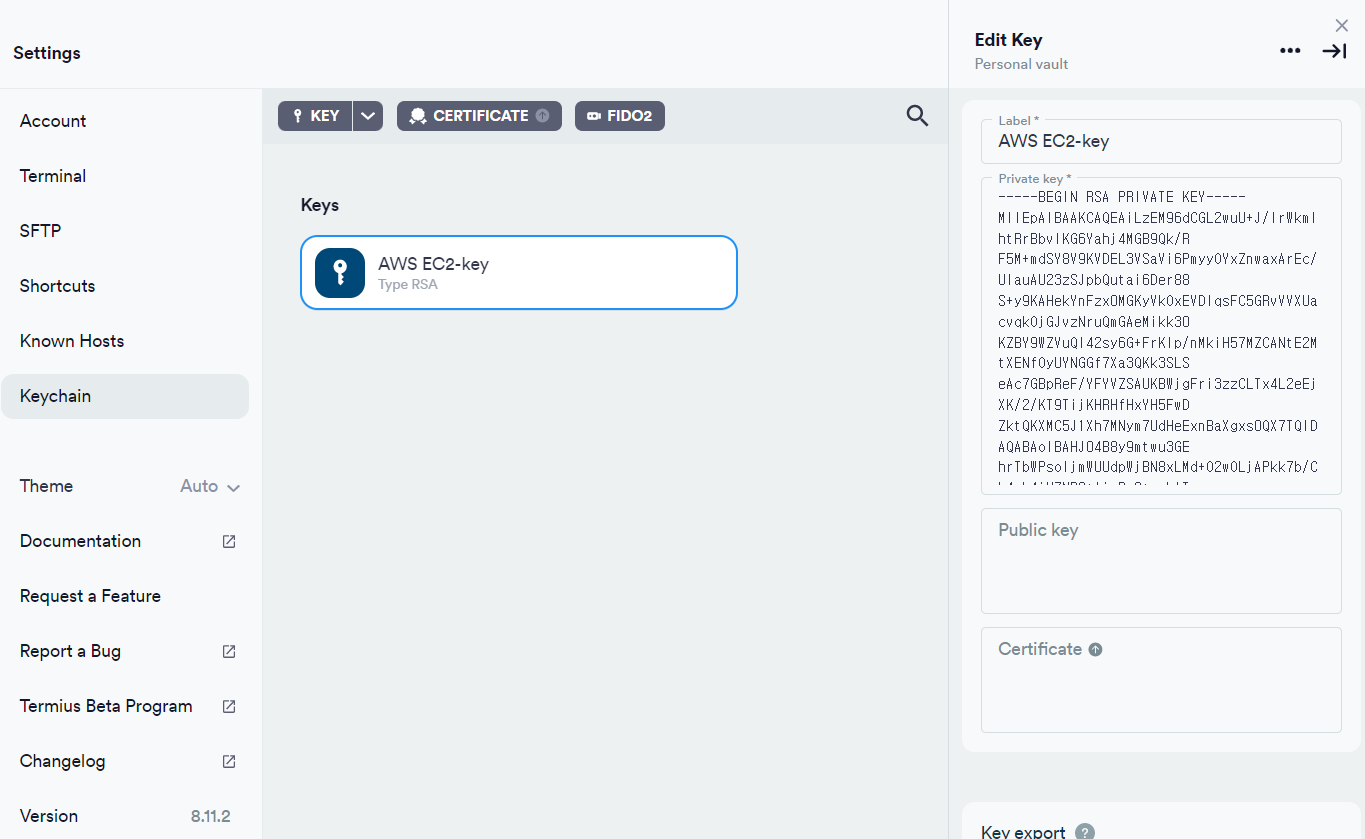Open the three-dots more options menu
The image size is (1365, 839).
click(1290, 51)
